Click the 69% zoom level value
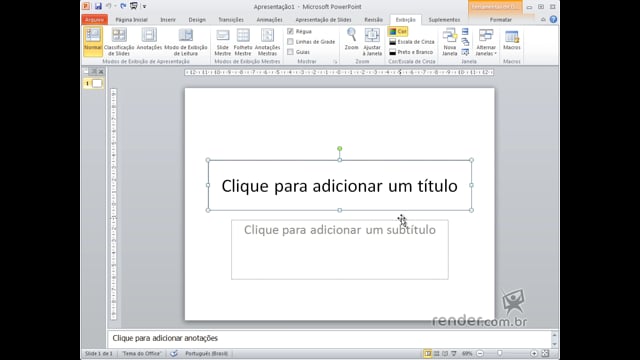 click(x=467, y=353)
